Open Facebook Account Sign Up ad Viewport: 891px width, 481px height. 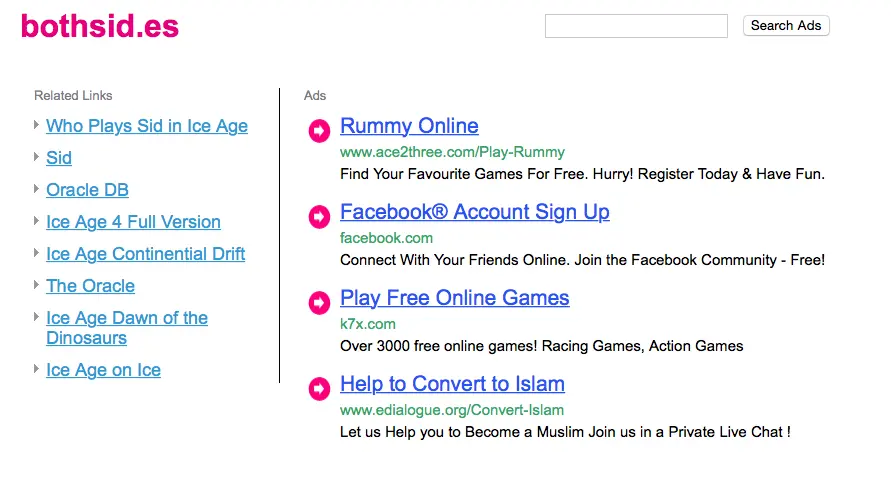[474, 212]
